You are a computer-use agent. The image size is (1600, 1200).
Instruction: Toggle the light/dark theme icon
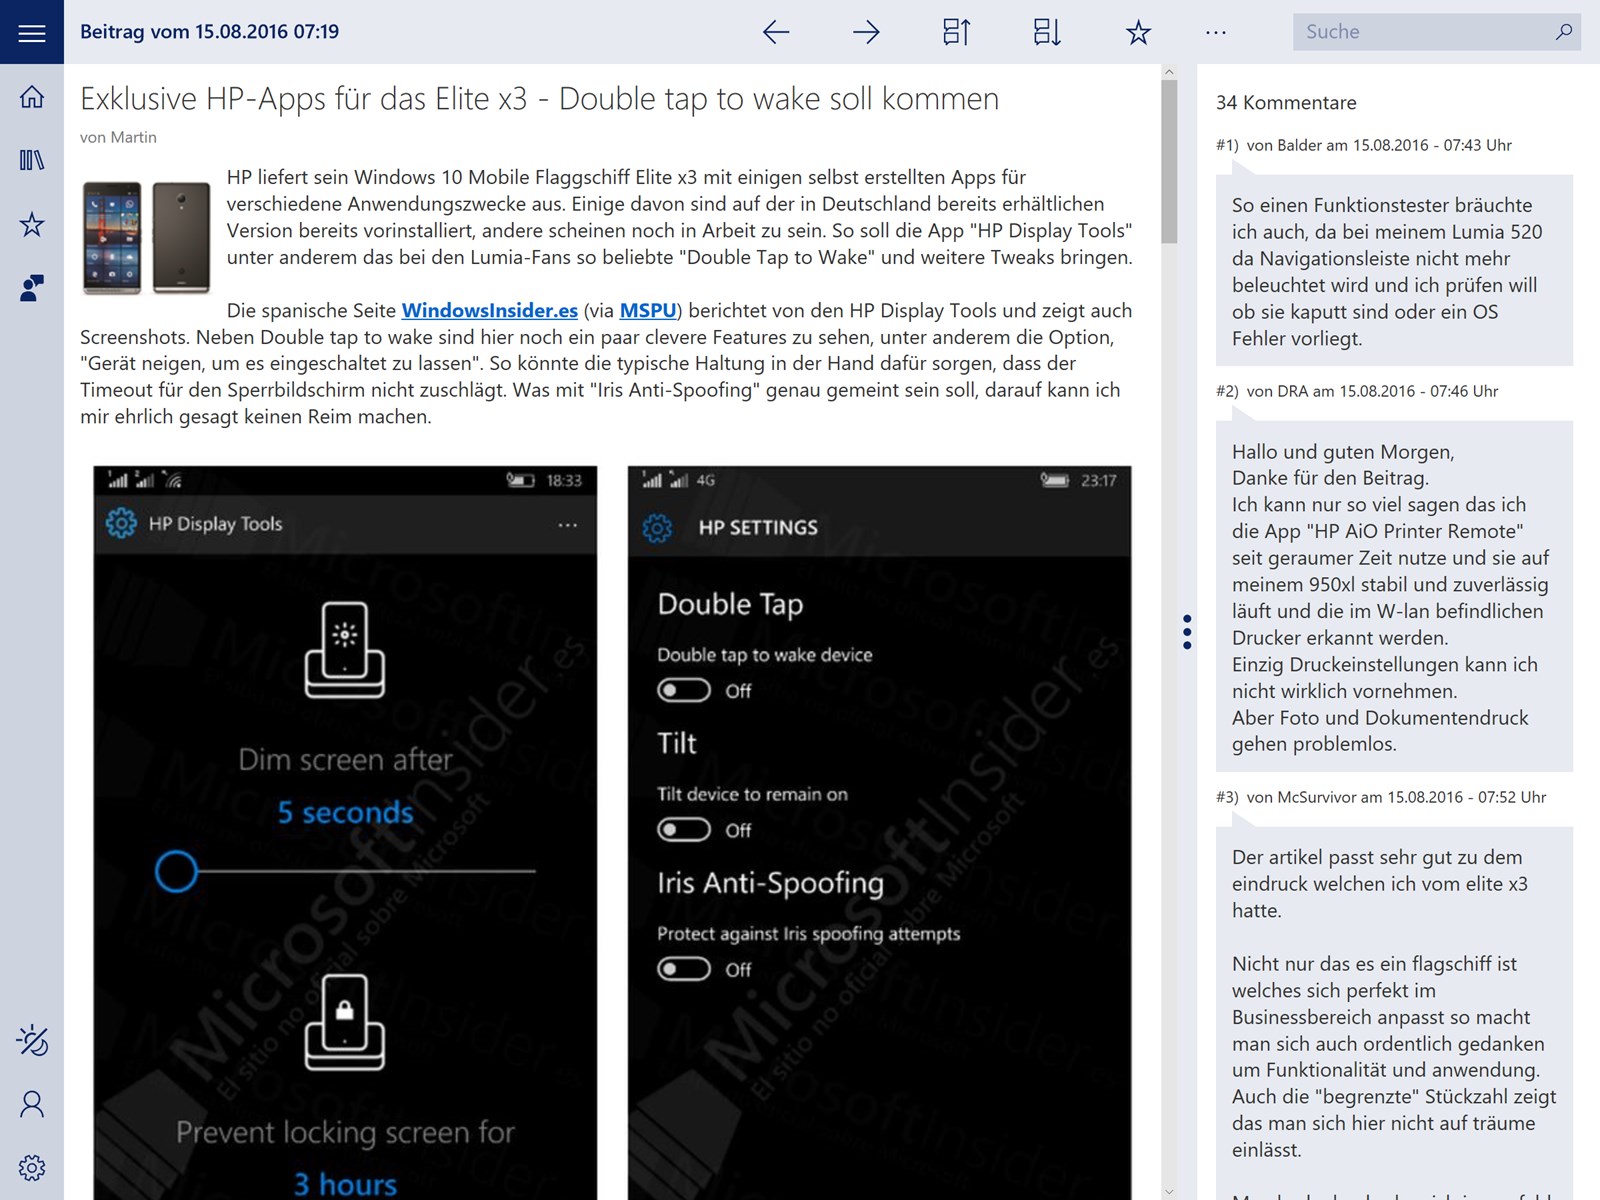pos(32,1040)
